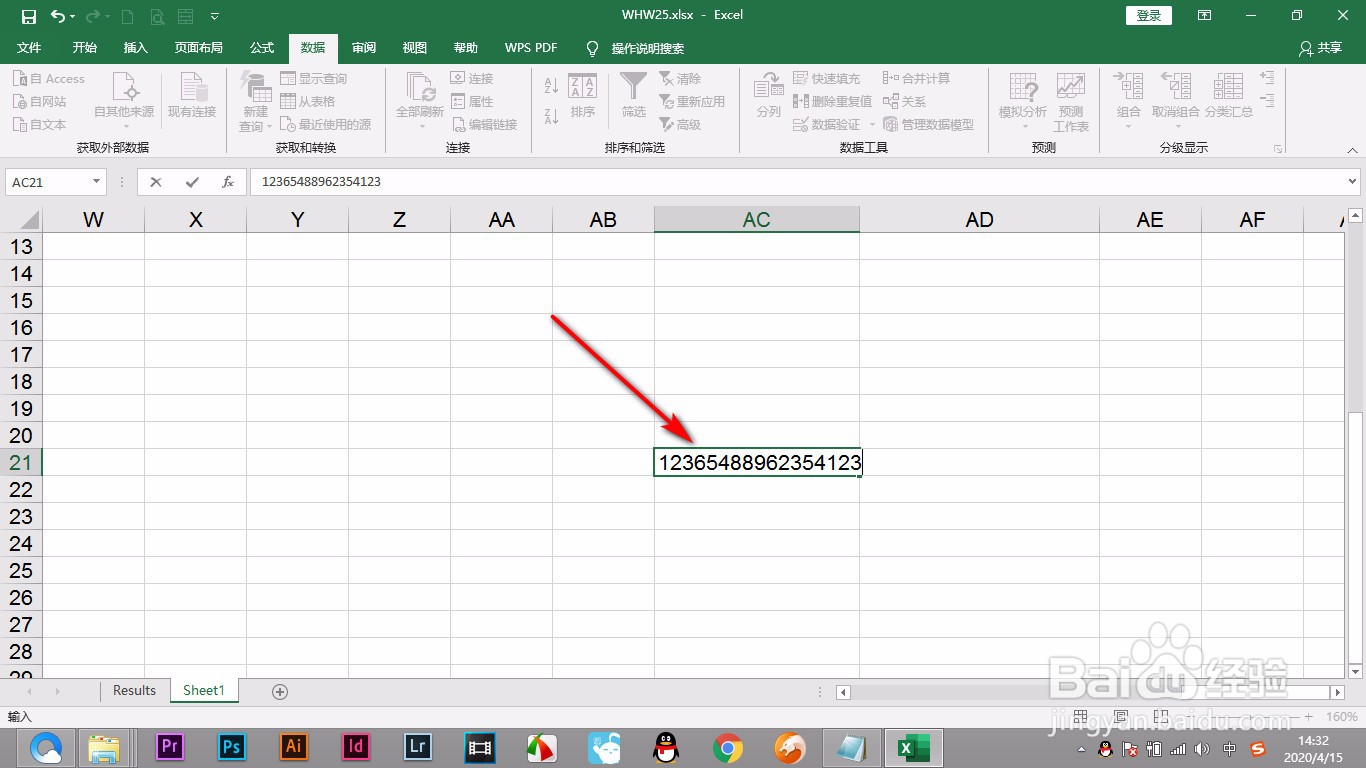Click the Filter (筛选) funnel icon

[634, 87]
